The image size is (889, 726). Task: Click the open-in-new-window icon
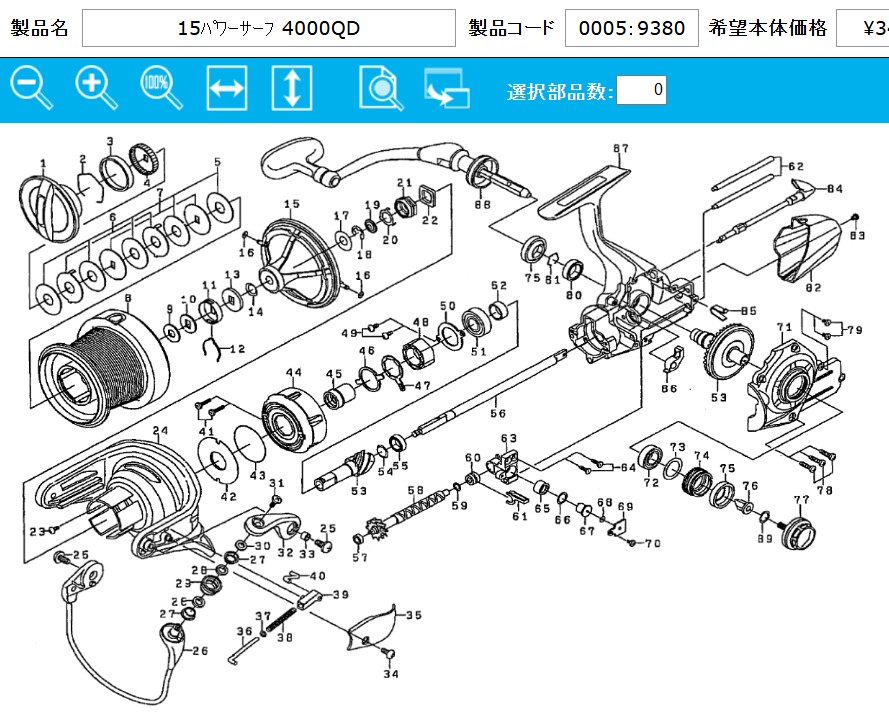447,88
